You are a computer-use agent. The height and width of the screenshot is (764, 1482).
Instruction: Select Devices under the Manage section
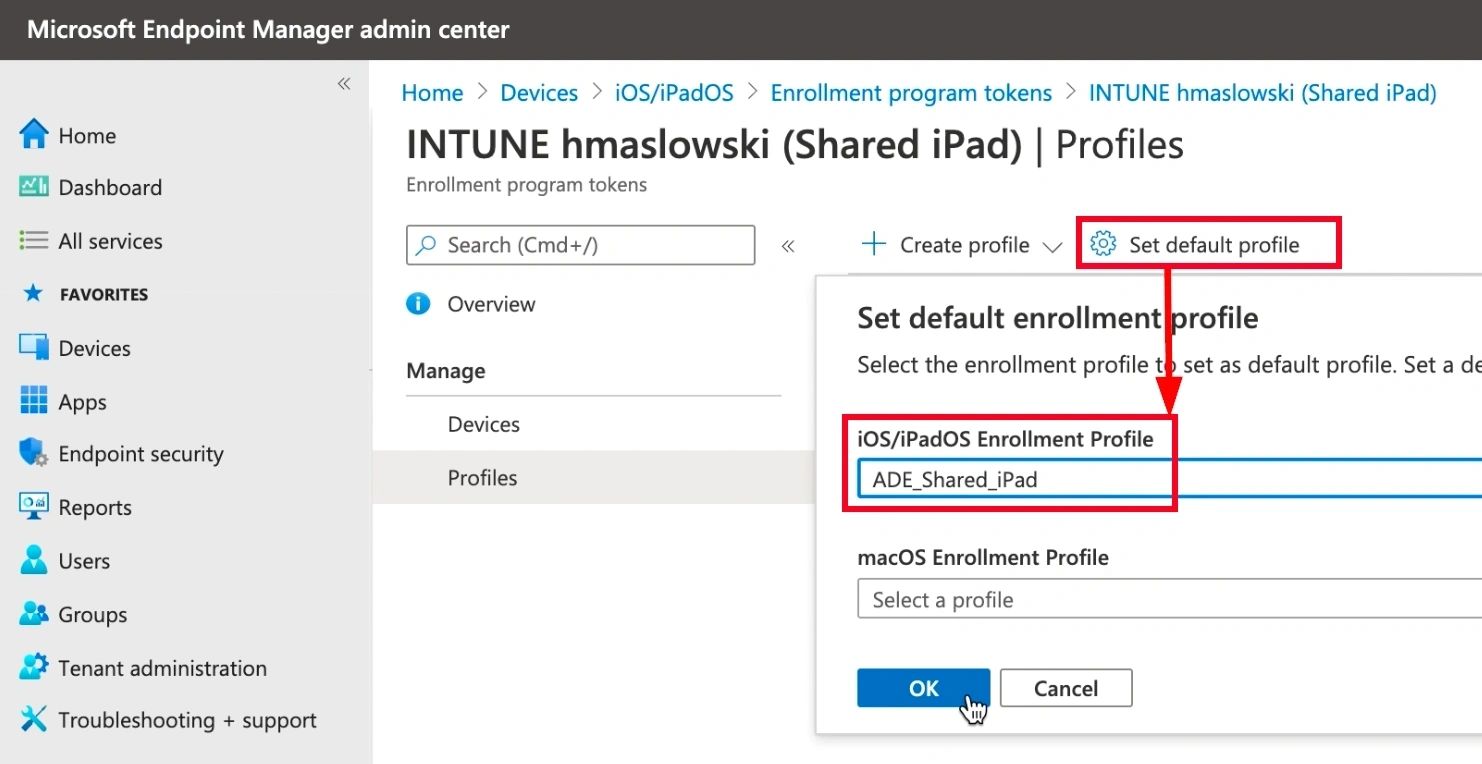484,424
